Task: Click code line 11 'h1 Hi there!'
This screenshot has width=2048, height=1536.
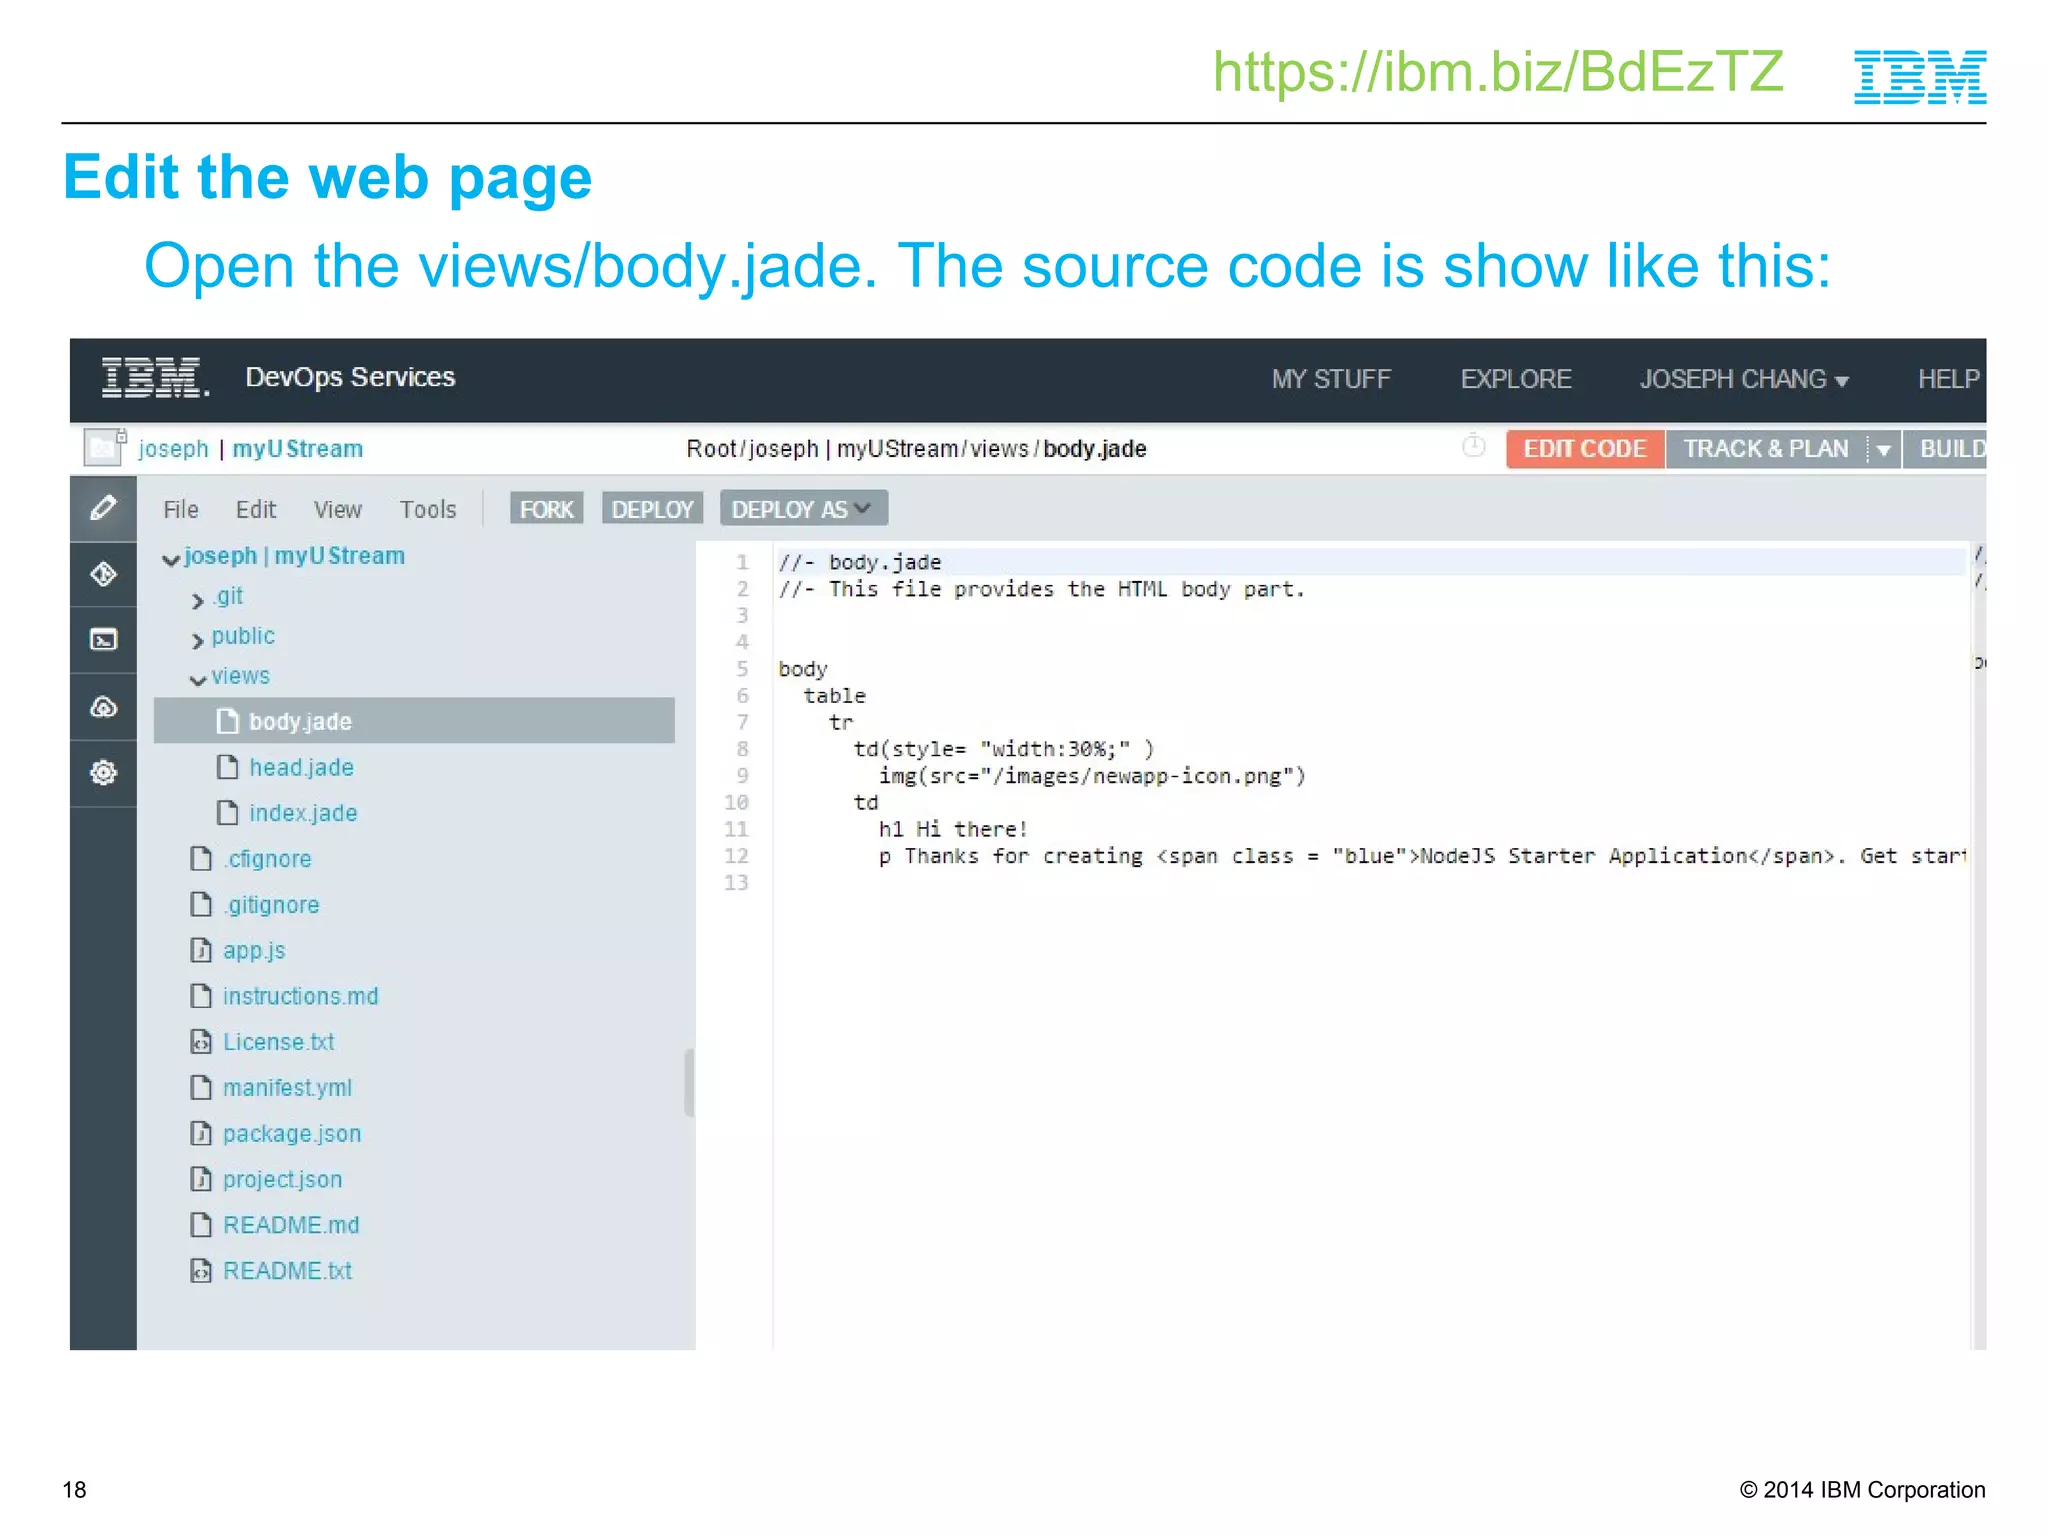Action: (x=953, y=829)
